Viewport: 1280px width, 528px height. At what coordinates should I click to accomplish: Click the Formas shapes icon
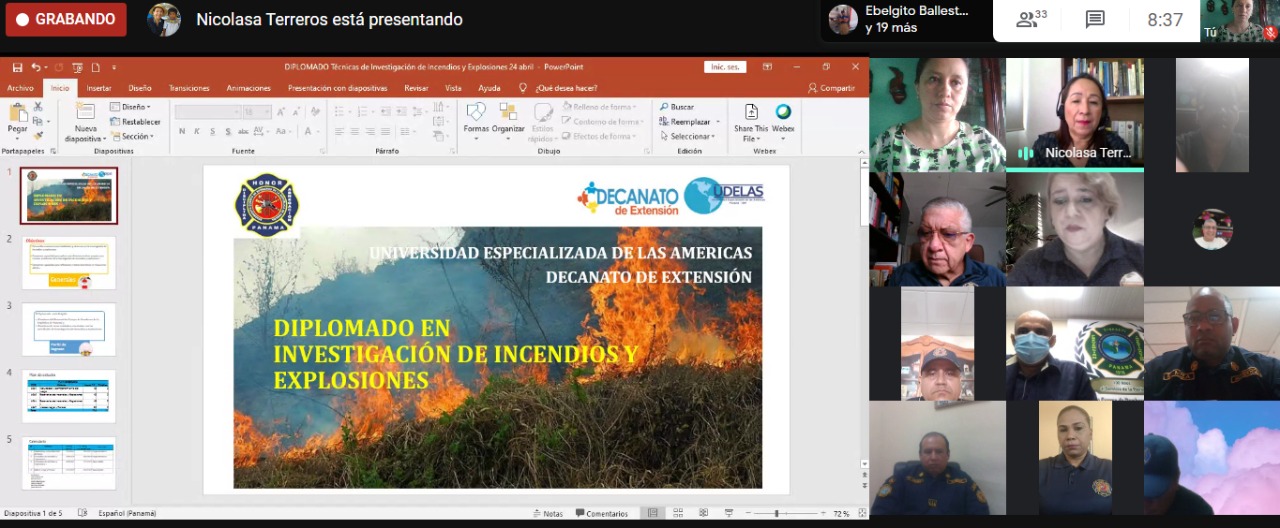[x=476, y=112]
